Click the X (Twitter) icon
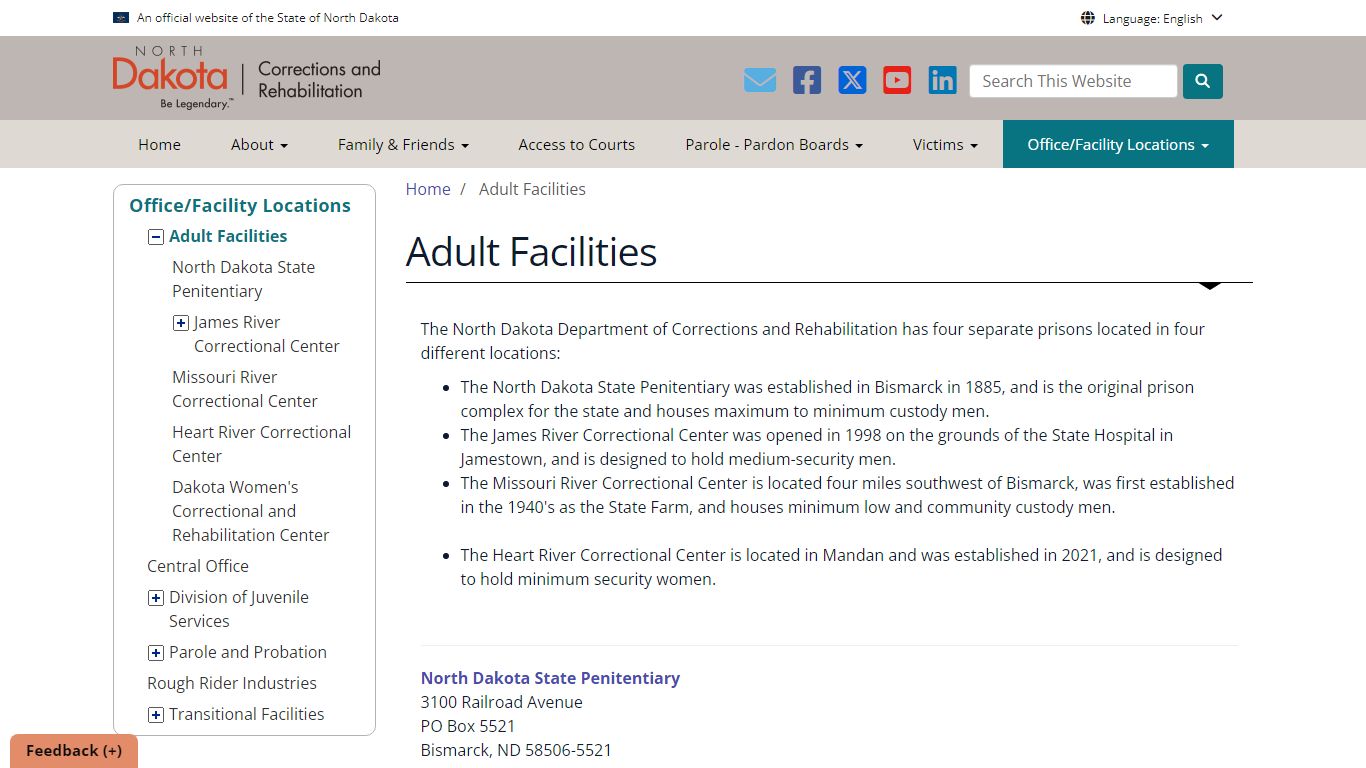This screenshot has height=768, width=1366. [852, 80]
